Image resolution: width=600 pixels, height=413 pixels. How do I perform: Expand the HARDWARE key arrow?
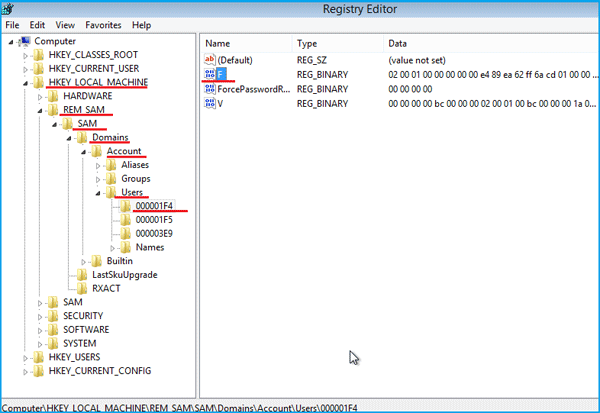(x=40, y=97)
